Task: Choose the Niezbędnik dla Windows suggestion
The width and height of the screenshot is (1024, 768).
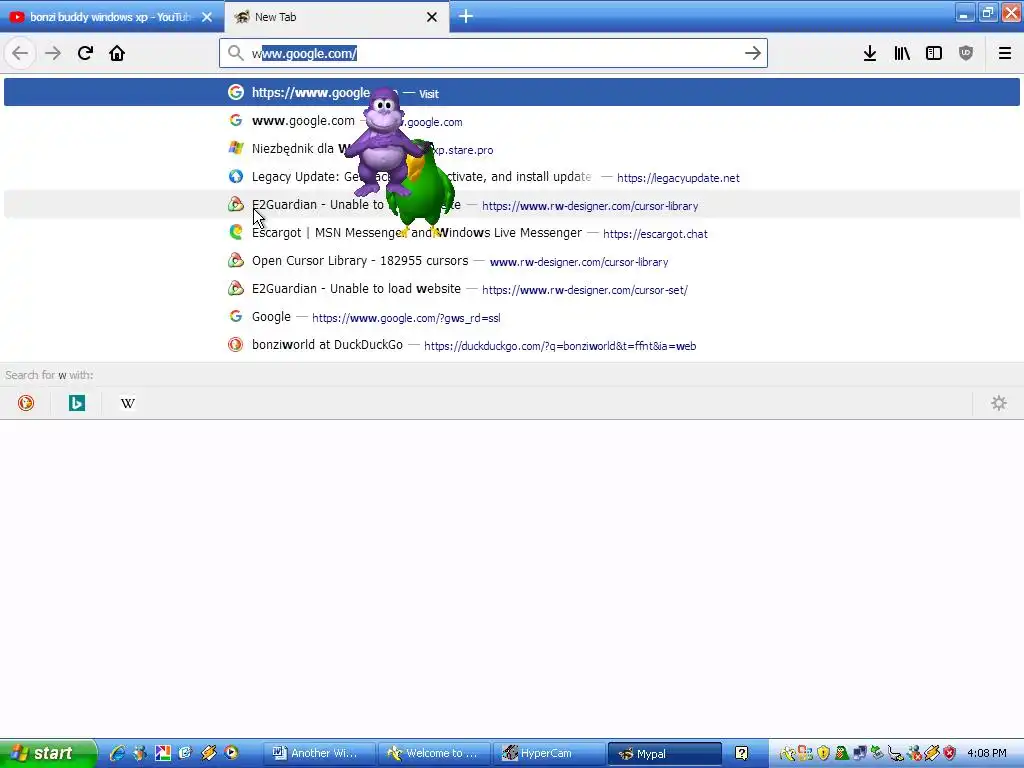Action: 512,149
